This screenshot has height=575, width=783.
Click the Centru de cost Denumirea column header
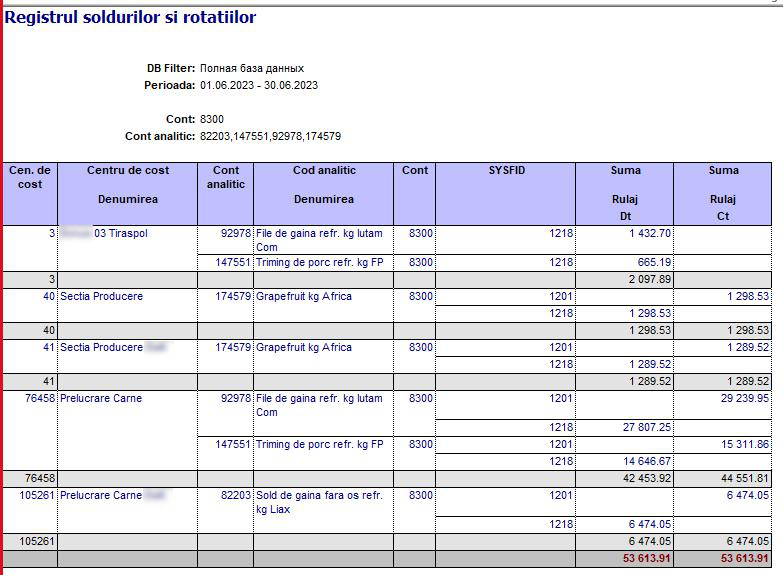coord(128,194)
